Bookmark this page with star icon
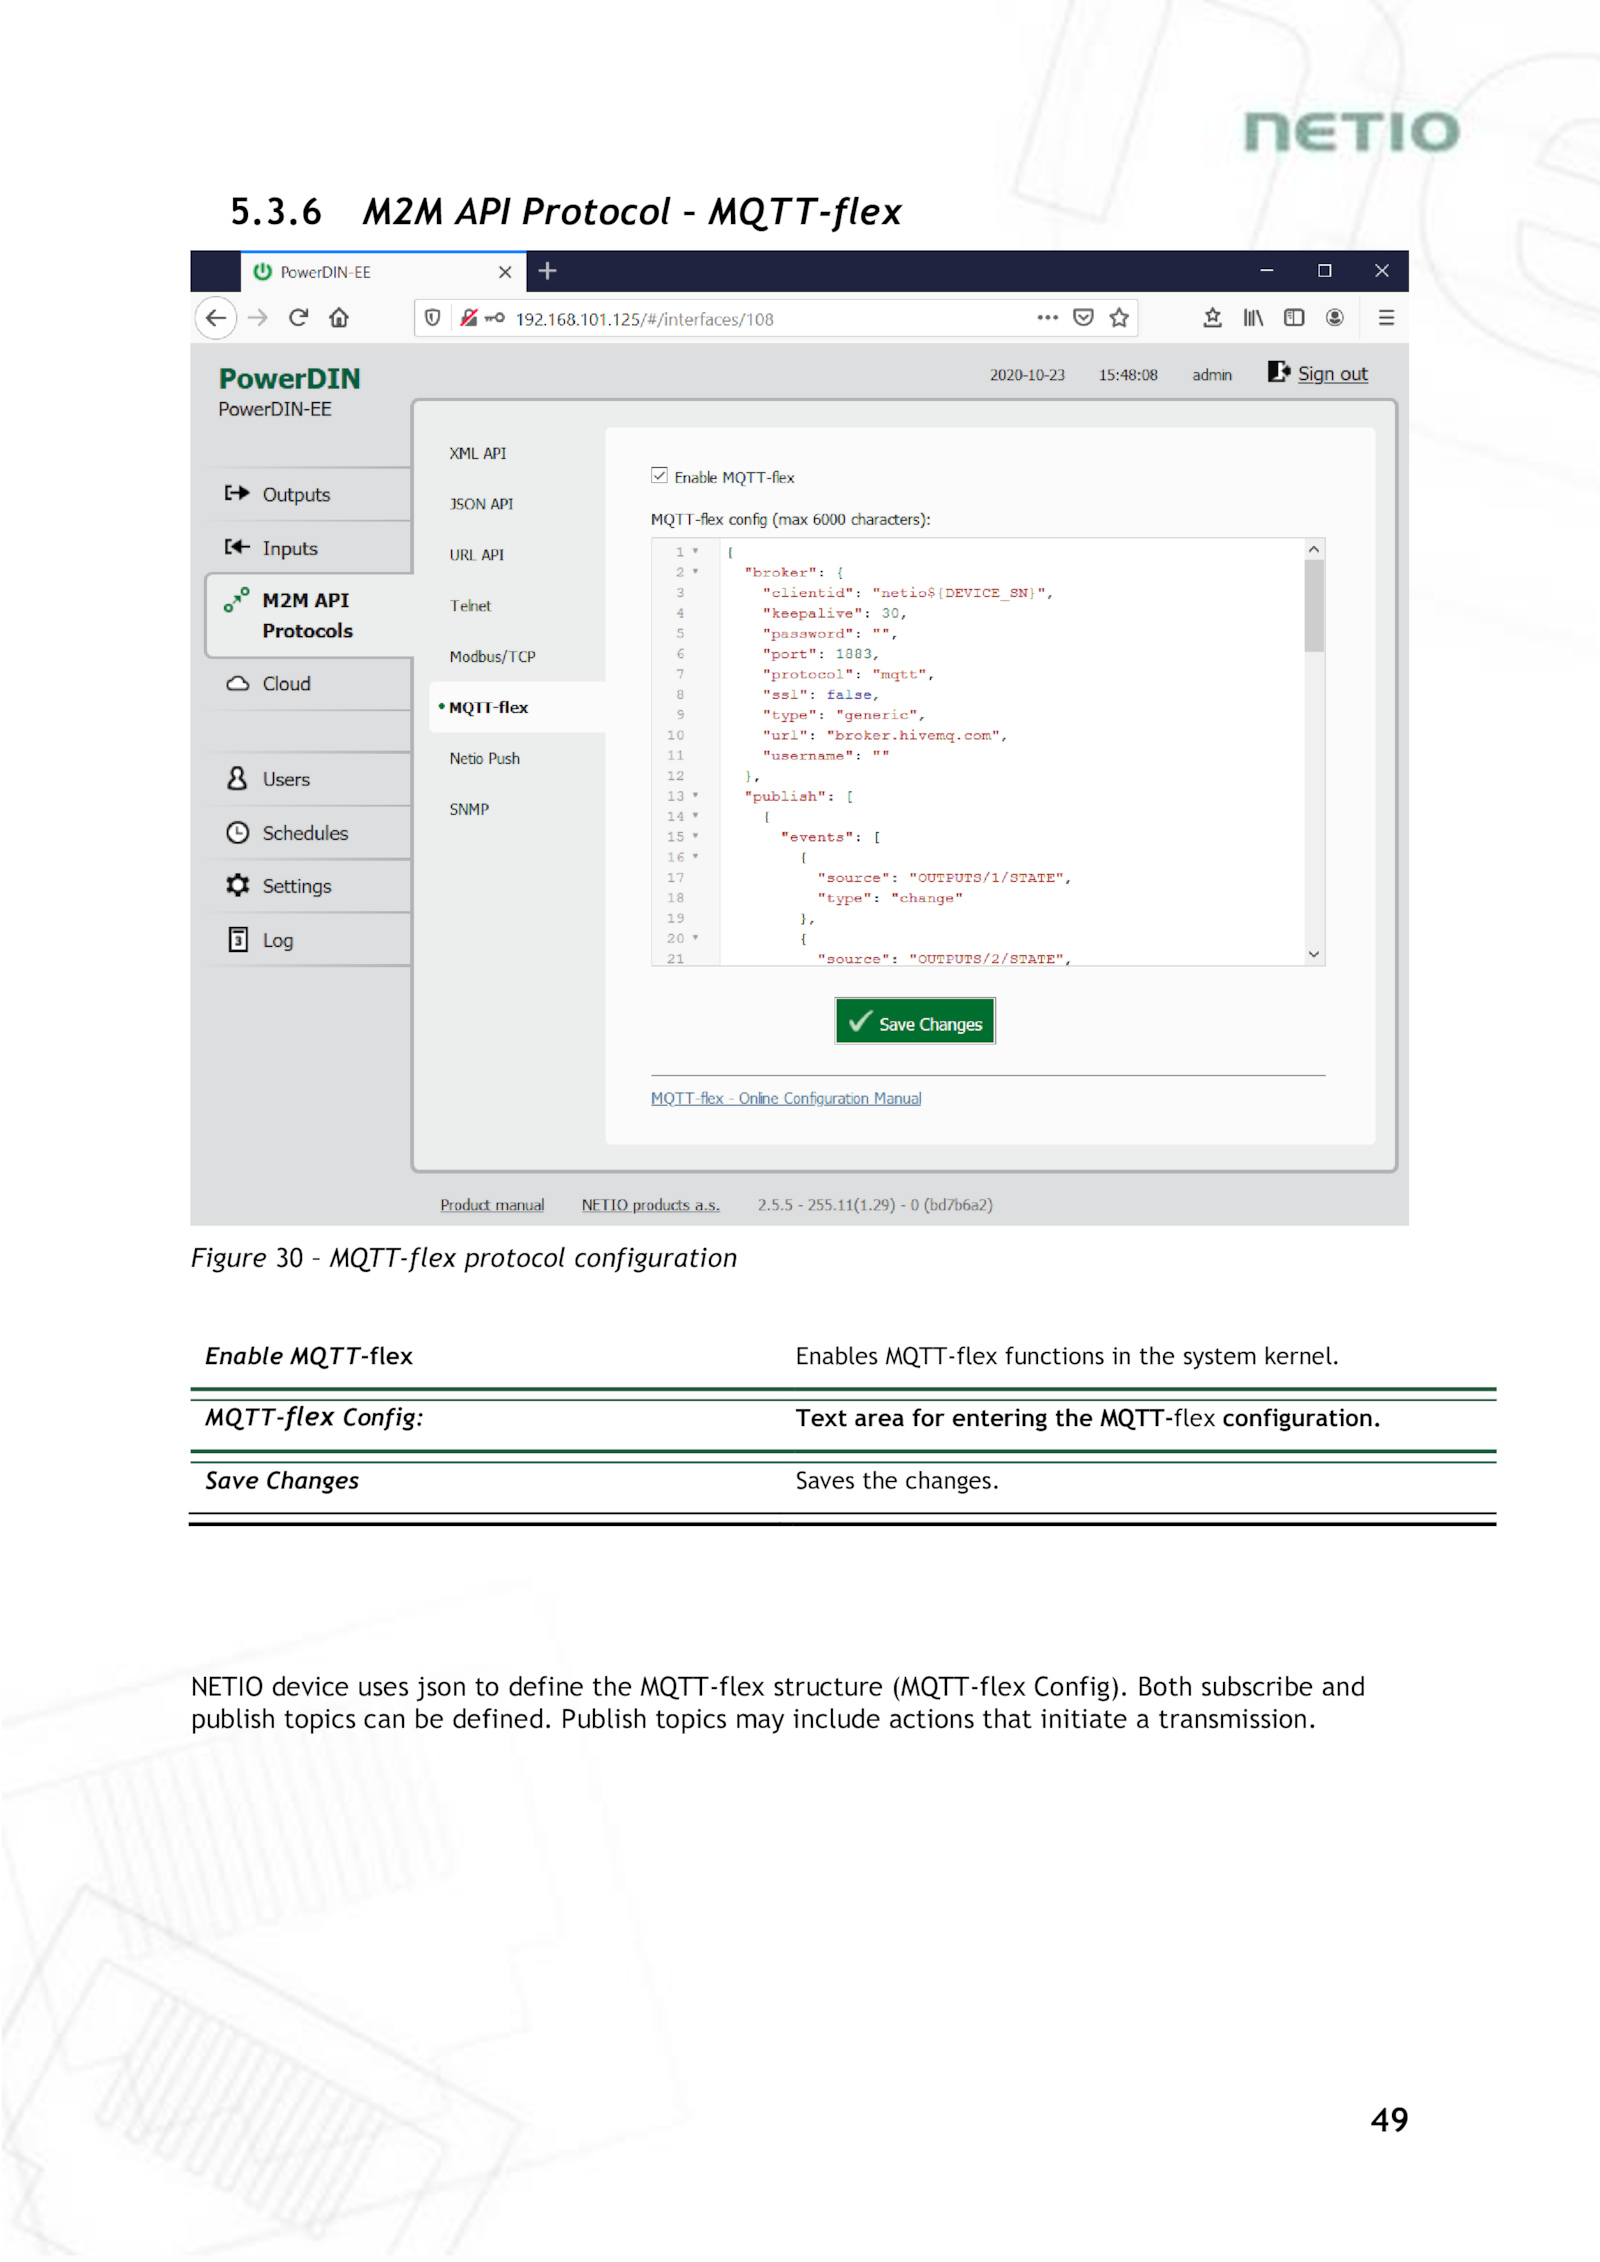The width and height of the screenshot is (1600, 2262). coord(1119,318)
